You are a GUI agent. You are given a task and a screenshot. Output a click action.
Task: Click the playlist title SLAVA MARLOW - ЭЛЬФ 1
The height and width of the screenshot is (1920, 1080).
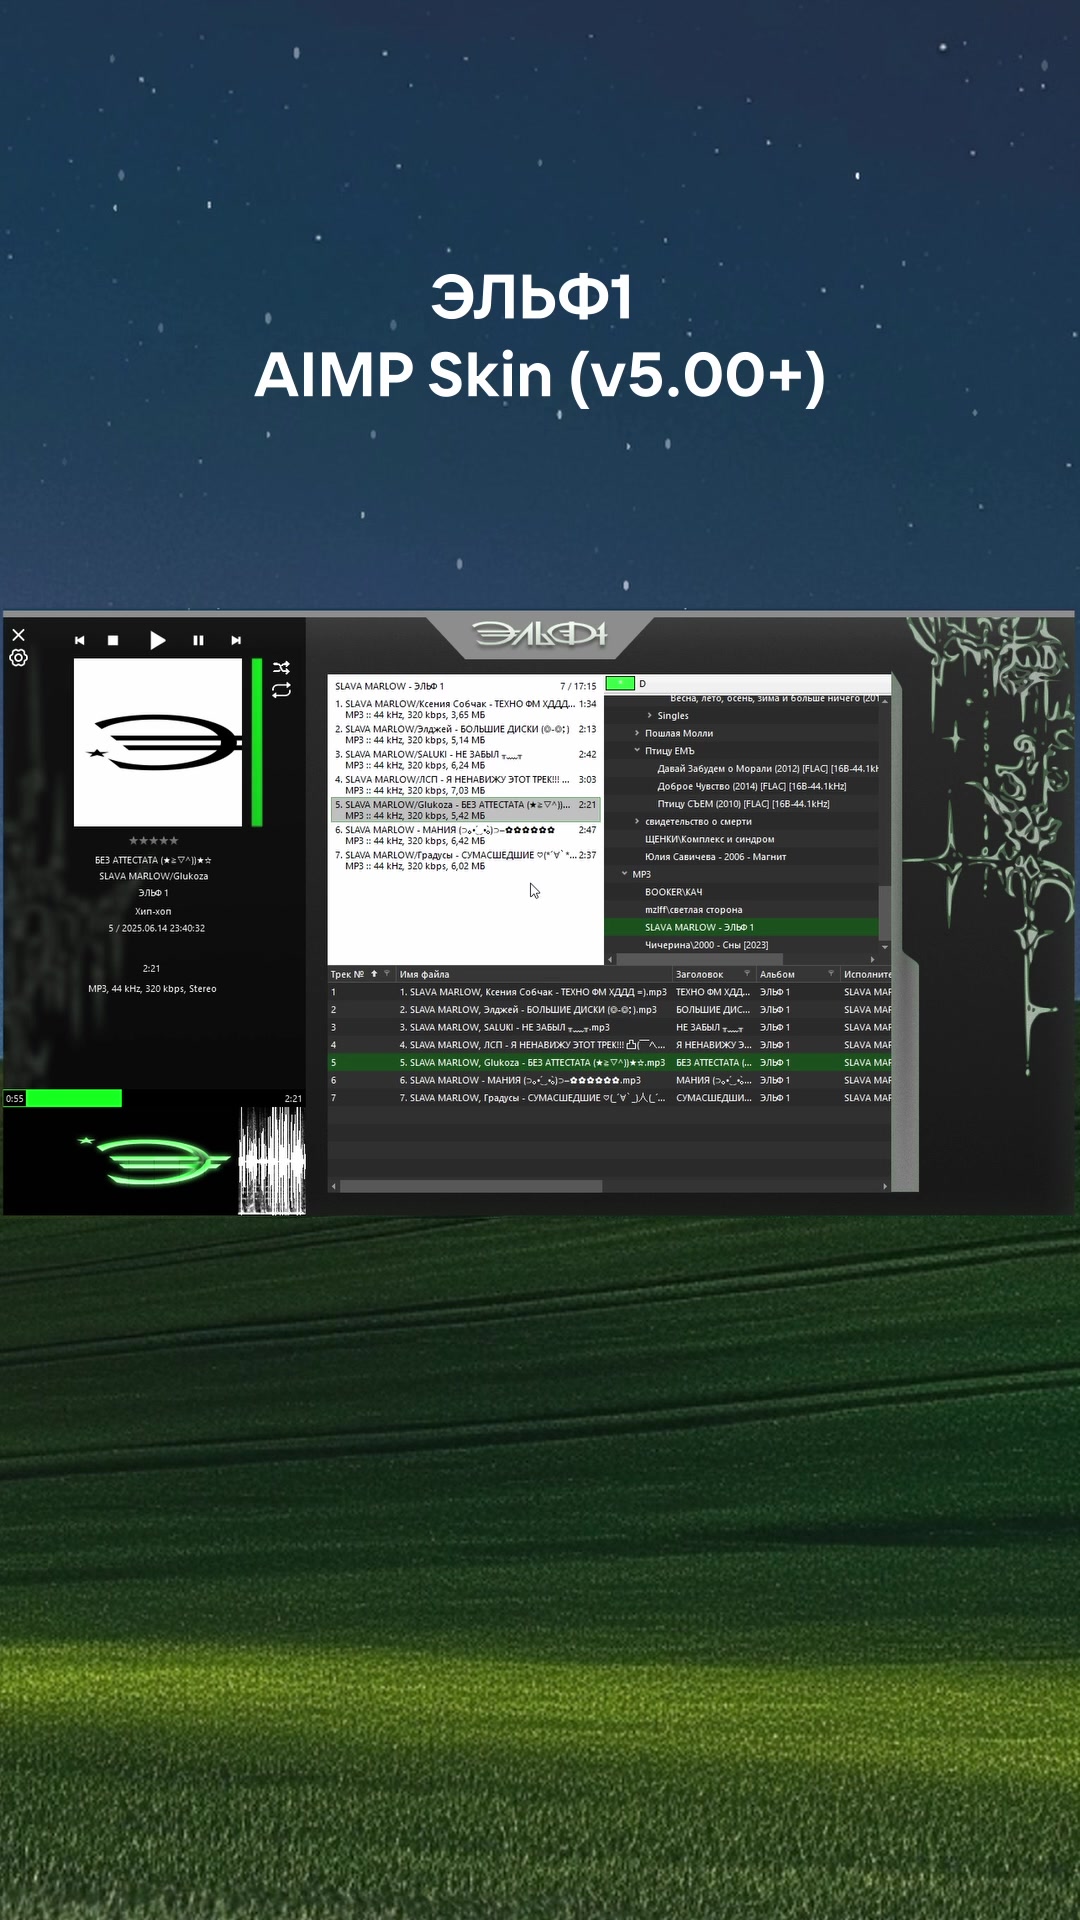[389, 686]
